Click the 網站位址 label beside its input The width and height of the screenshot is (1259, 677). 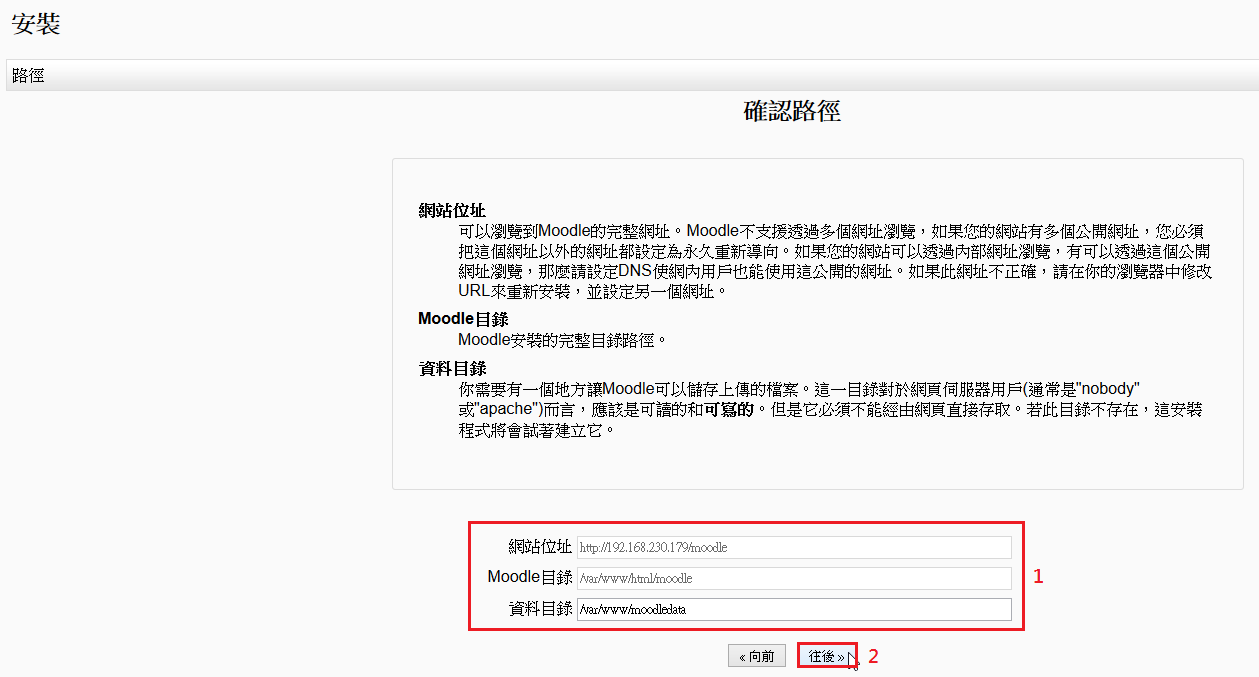[540, 546]
